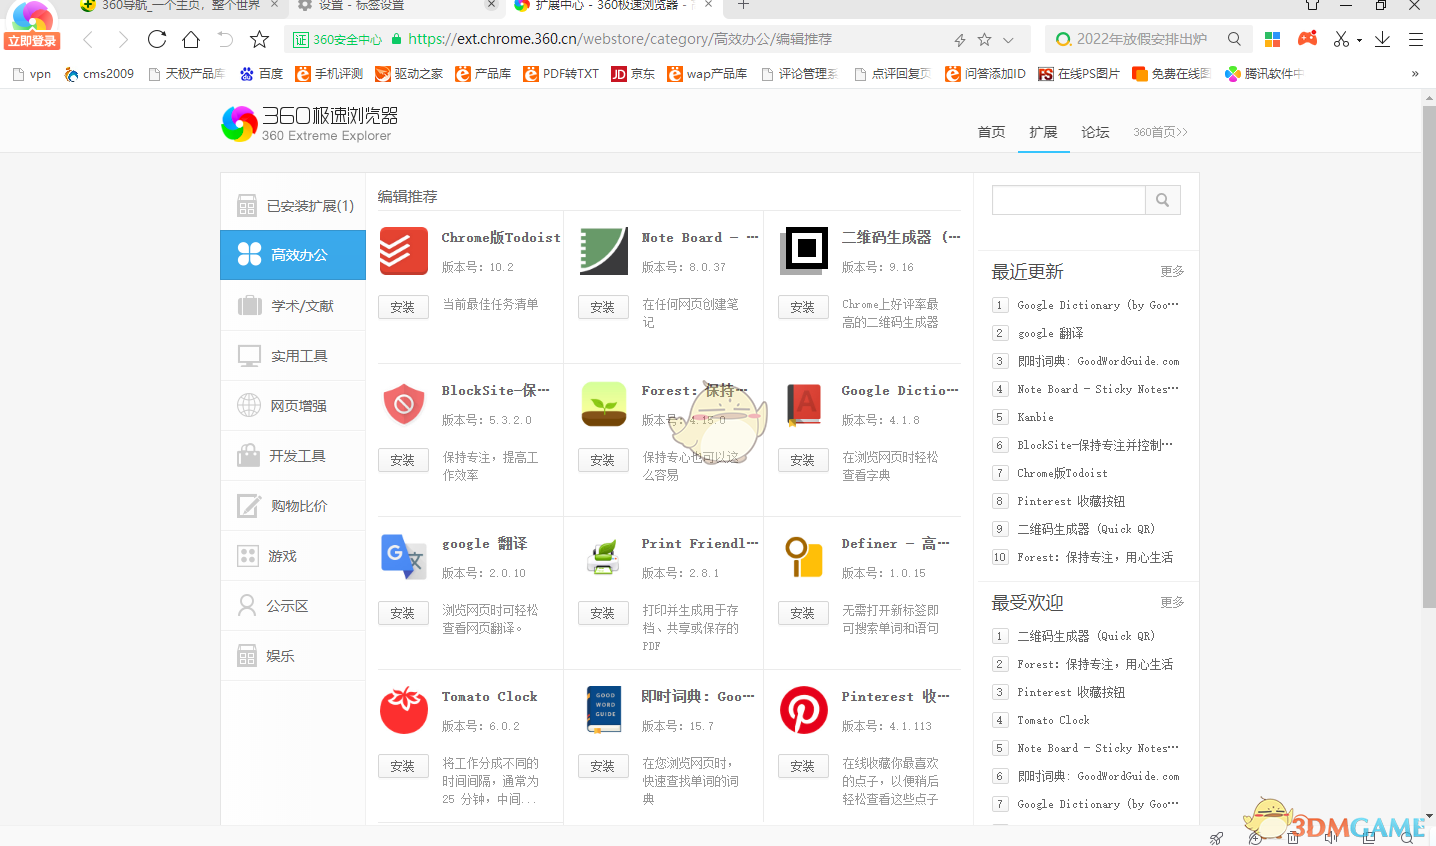1436x846 pixels.
Task: Open the dropdown arrow next to bookmark star
Action: [x=1008, y=39]
